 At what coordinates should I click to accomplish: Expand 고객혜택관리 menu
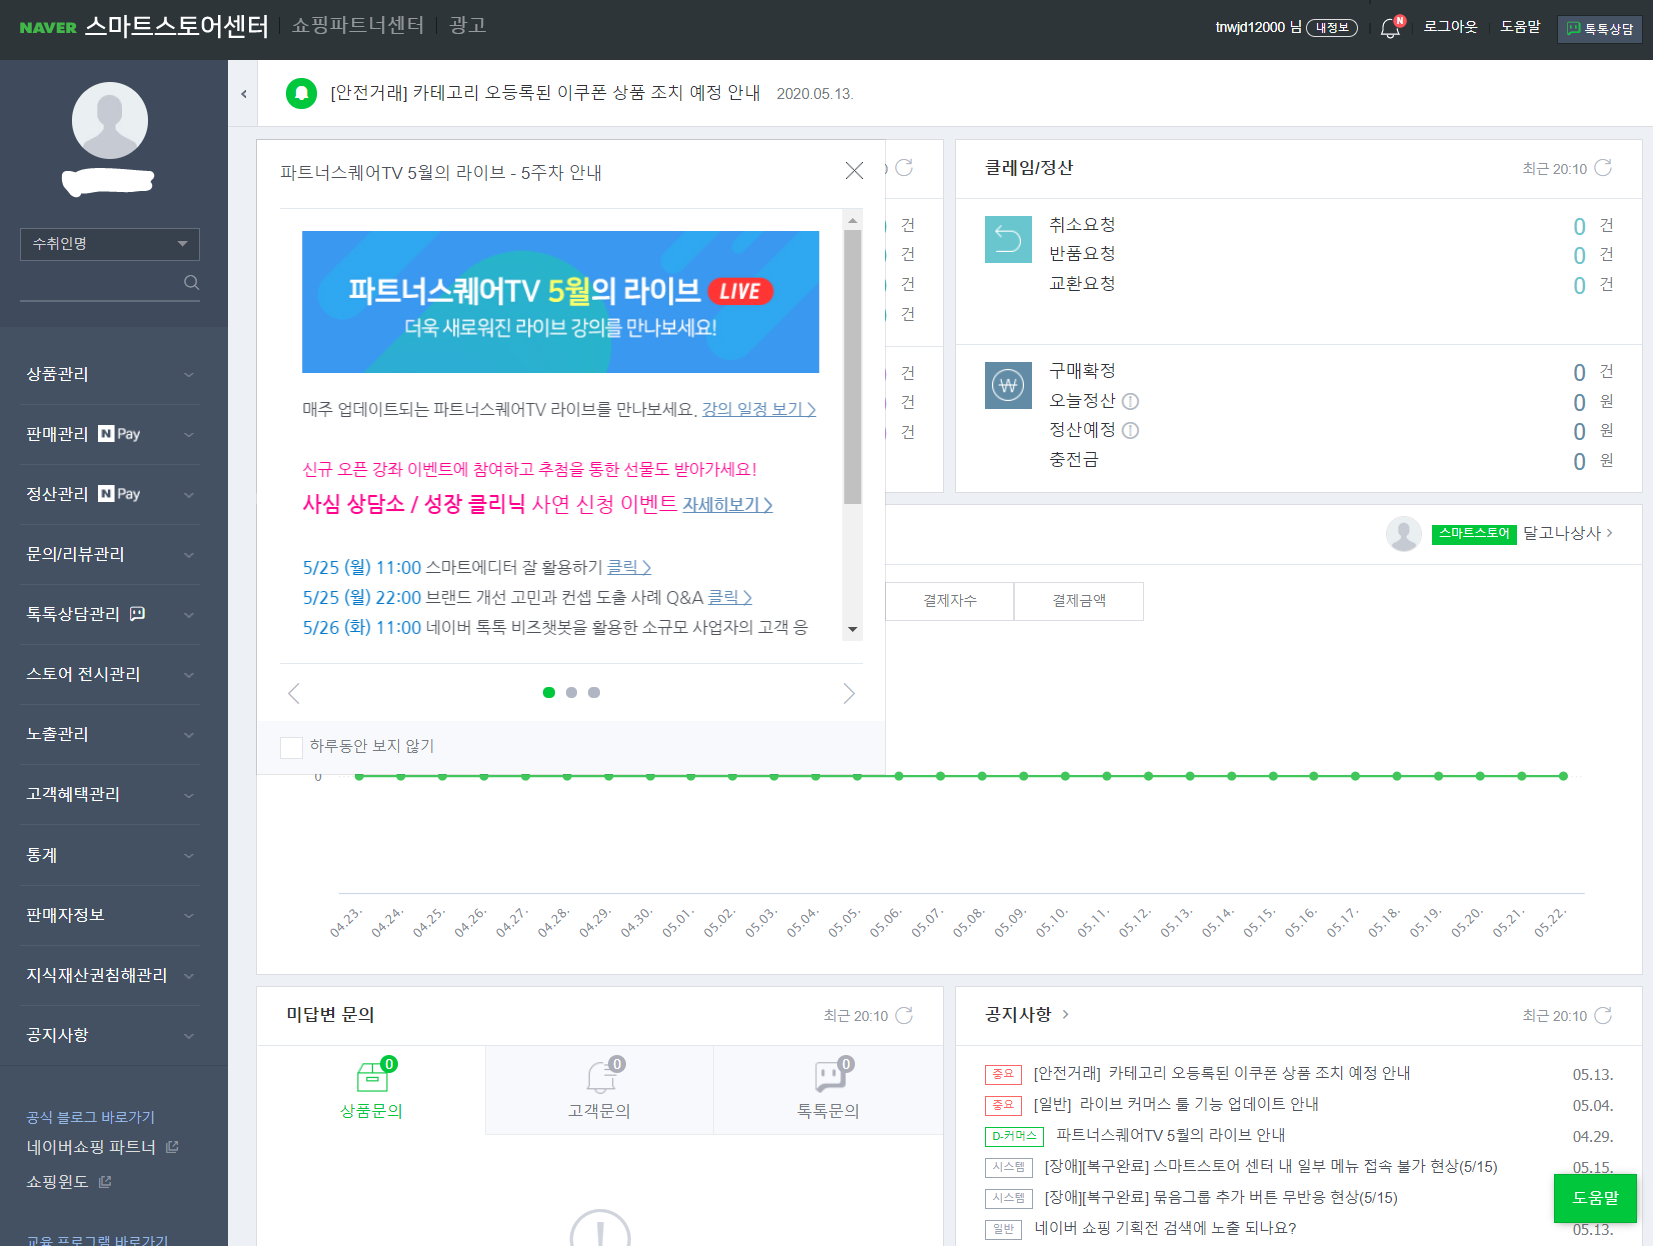tap(110, 794)
